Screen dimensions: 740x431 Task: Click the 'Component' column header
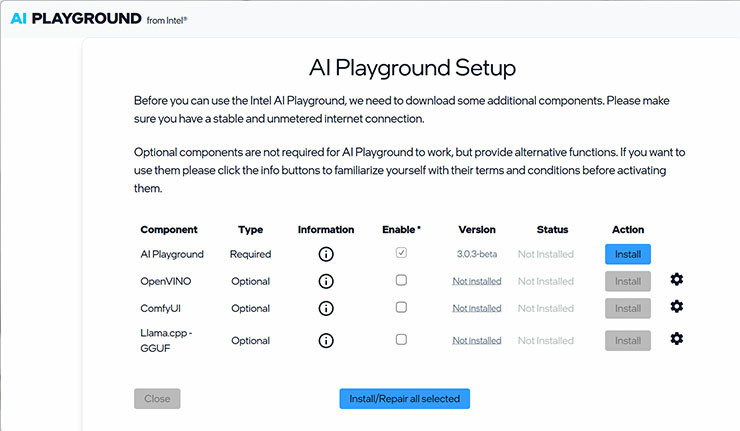click(x=169, y=230)
